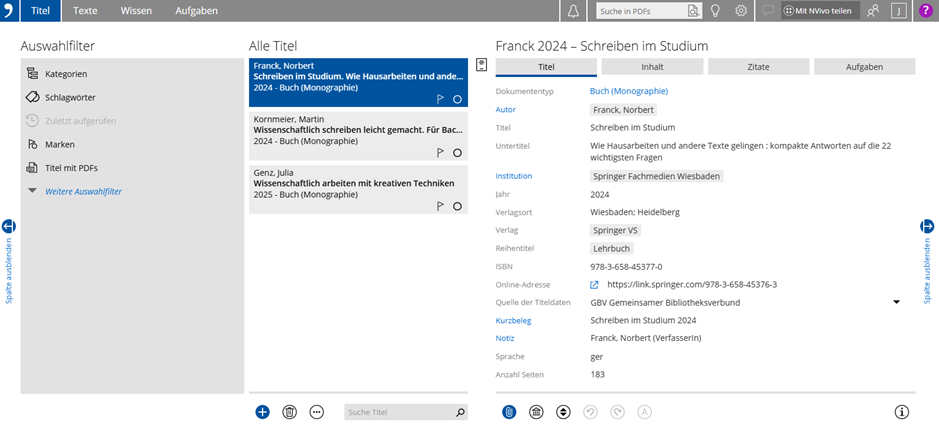Open the settings gear icon
Screen dimensions: 939x432
tap(741, 11)
